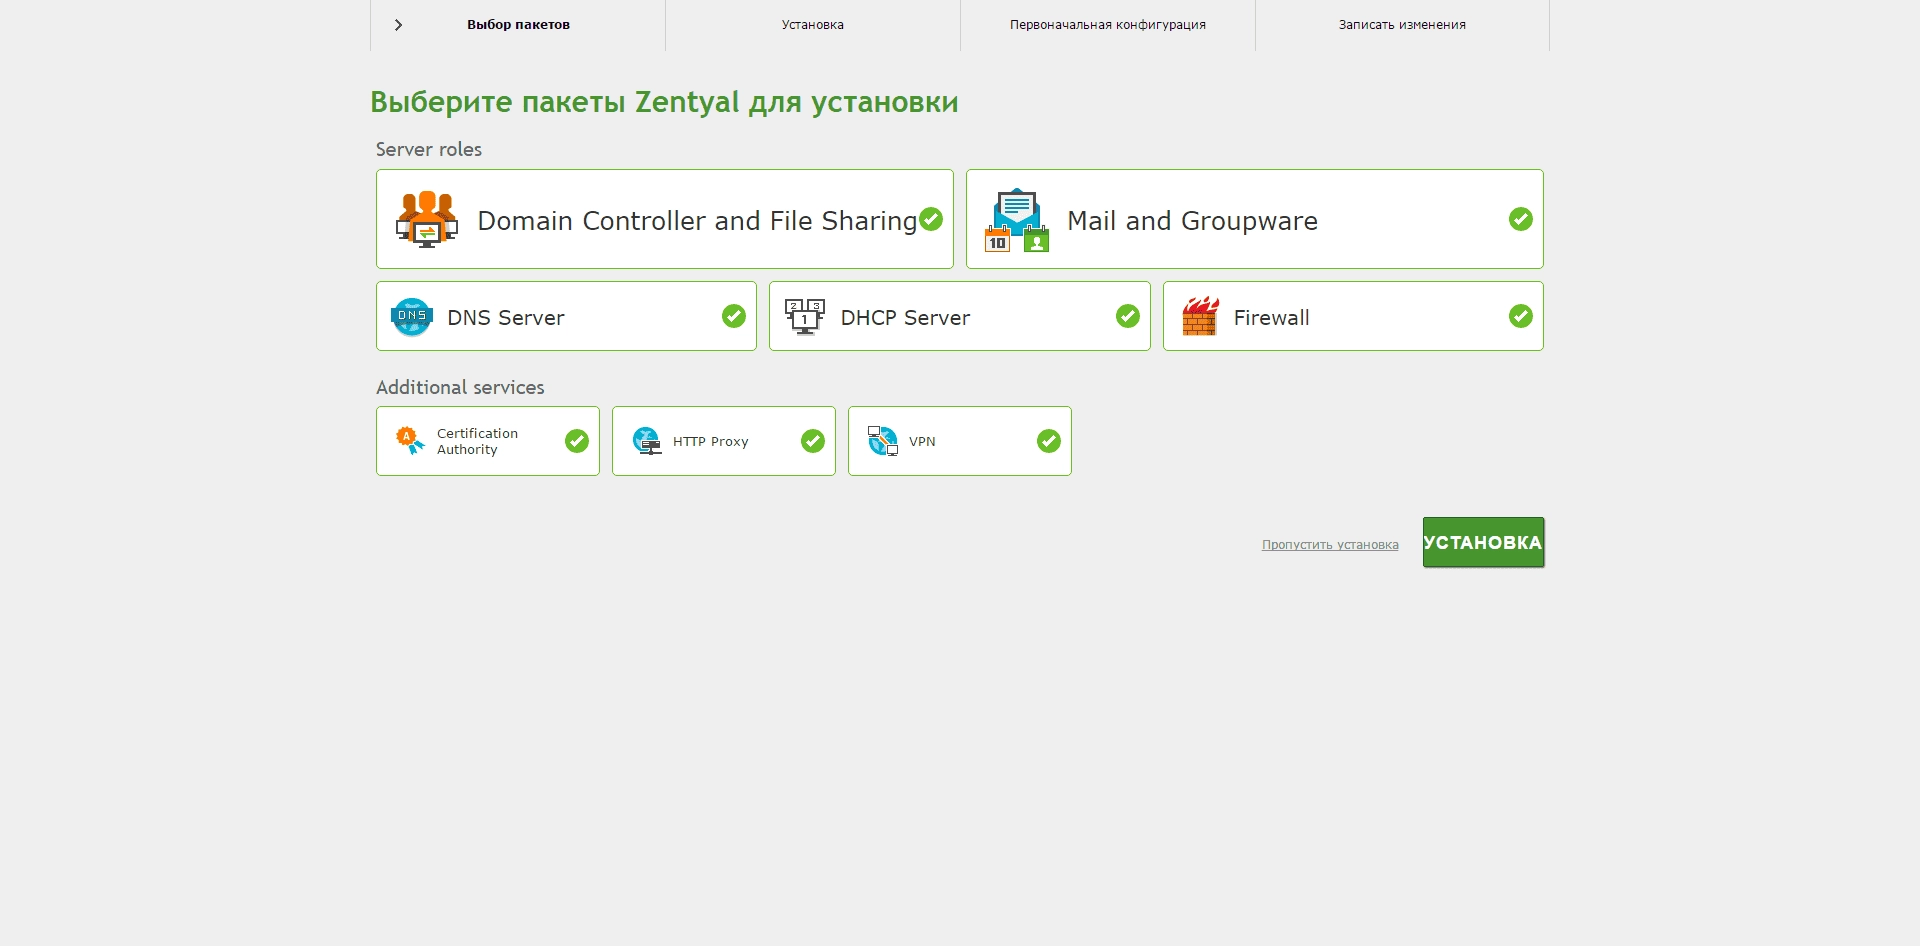This screenshot has height=946, width=1920.
Task: Click the green УСТАНОВКА button
Action: point(1484,542)
